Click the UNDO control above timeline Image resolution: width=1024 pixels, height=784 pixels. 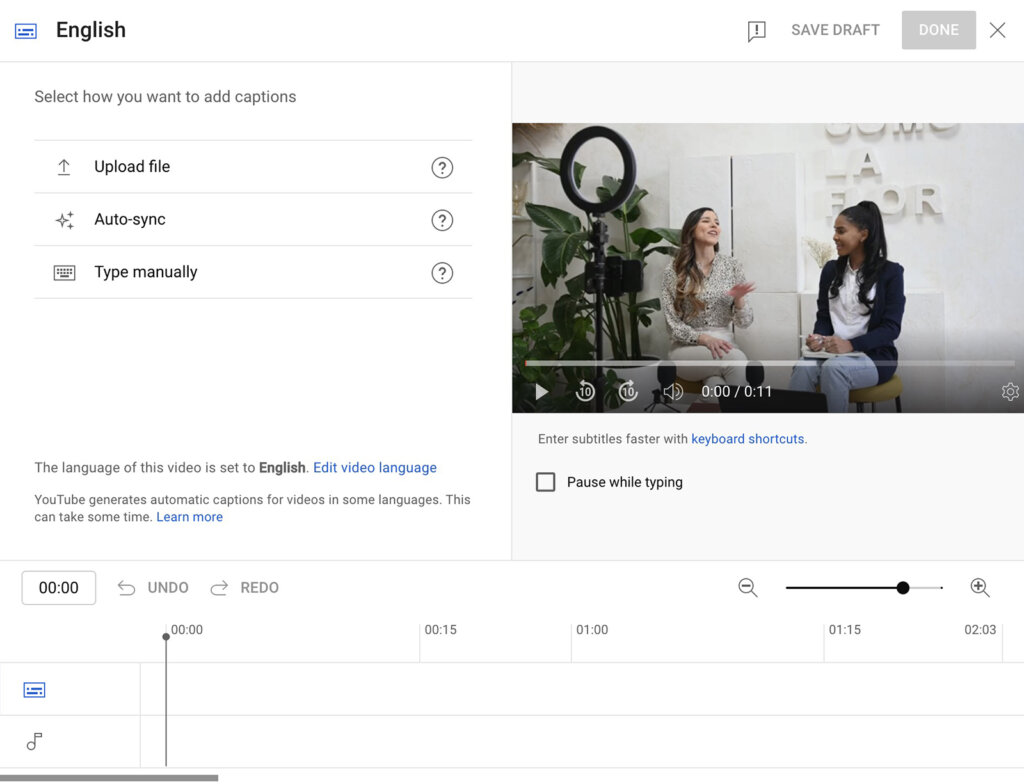pos(152,588)
